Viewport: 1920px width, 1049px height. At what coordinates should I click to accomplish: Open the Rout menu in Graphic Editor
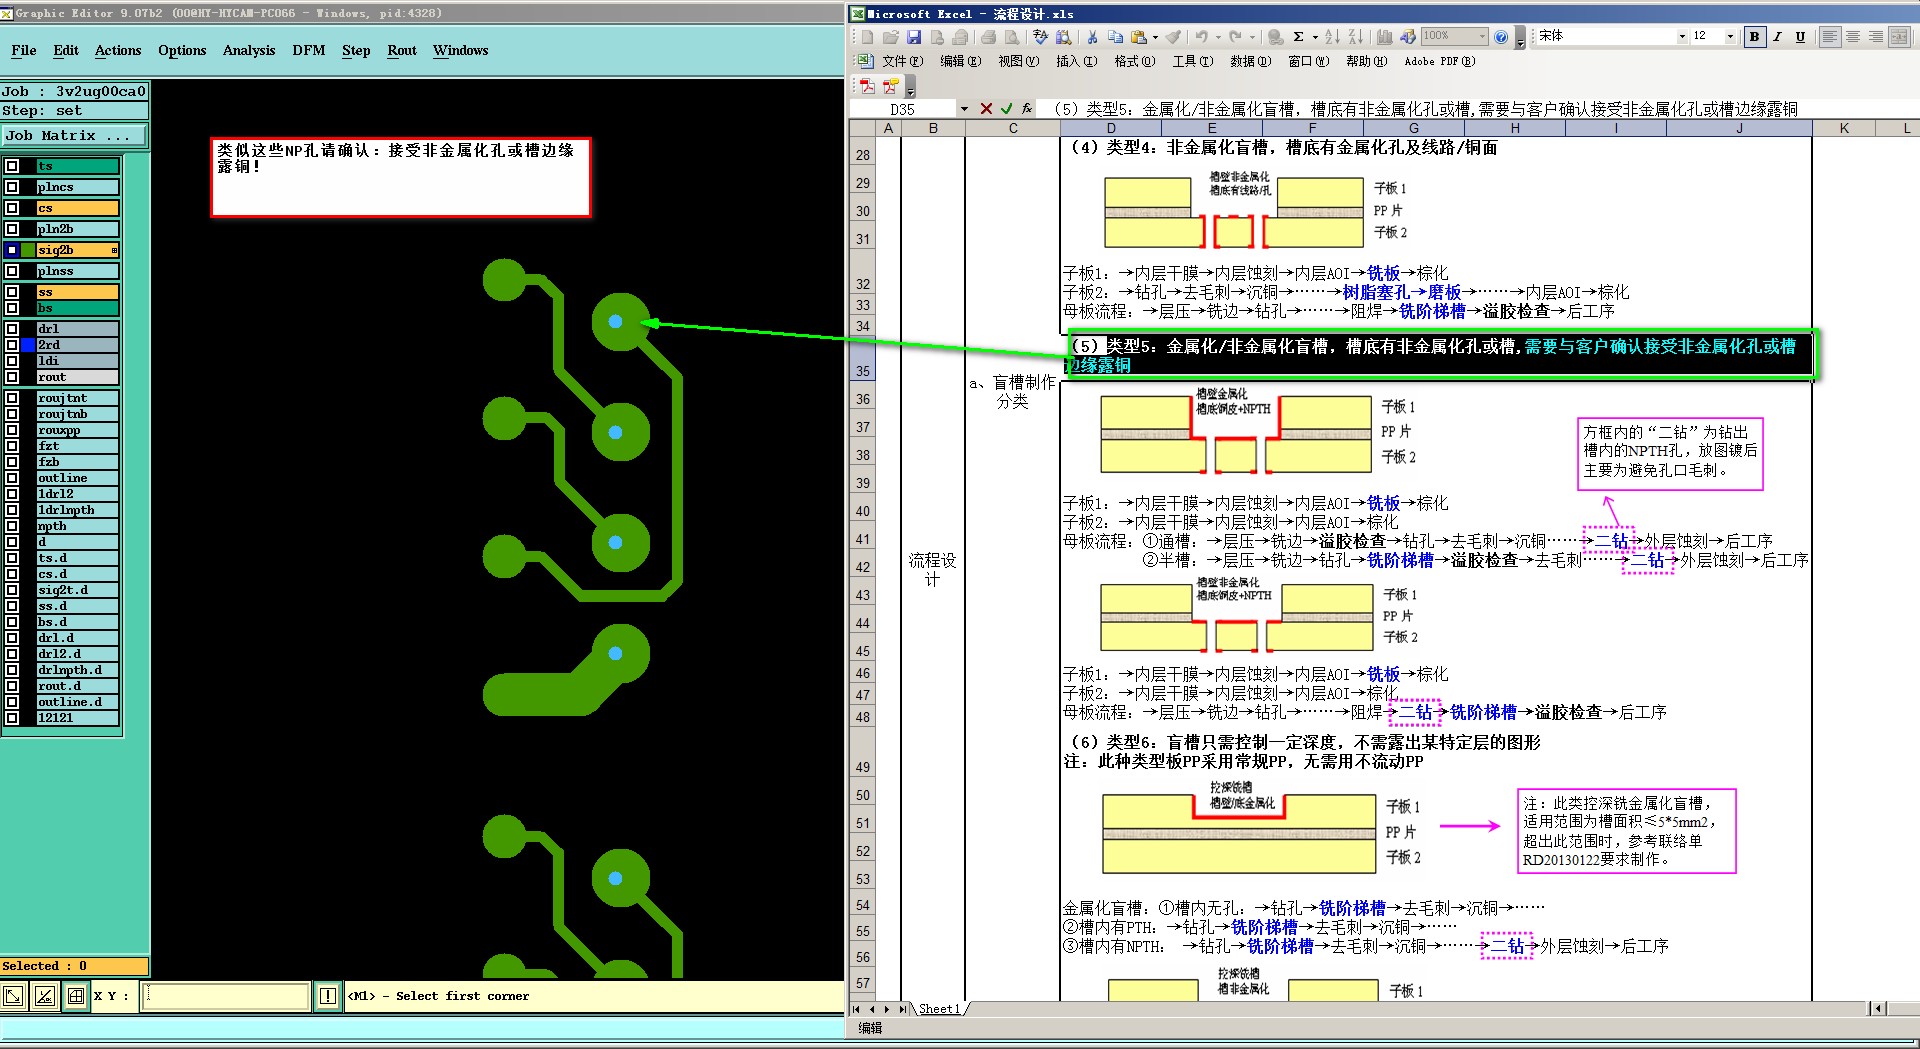tap(402, 50)
